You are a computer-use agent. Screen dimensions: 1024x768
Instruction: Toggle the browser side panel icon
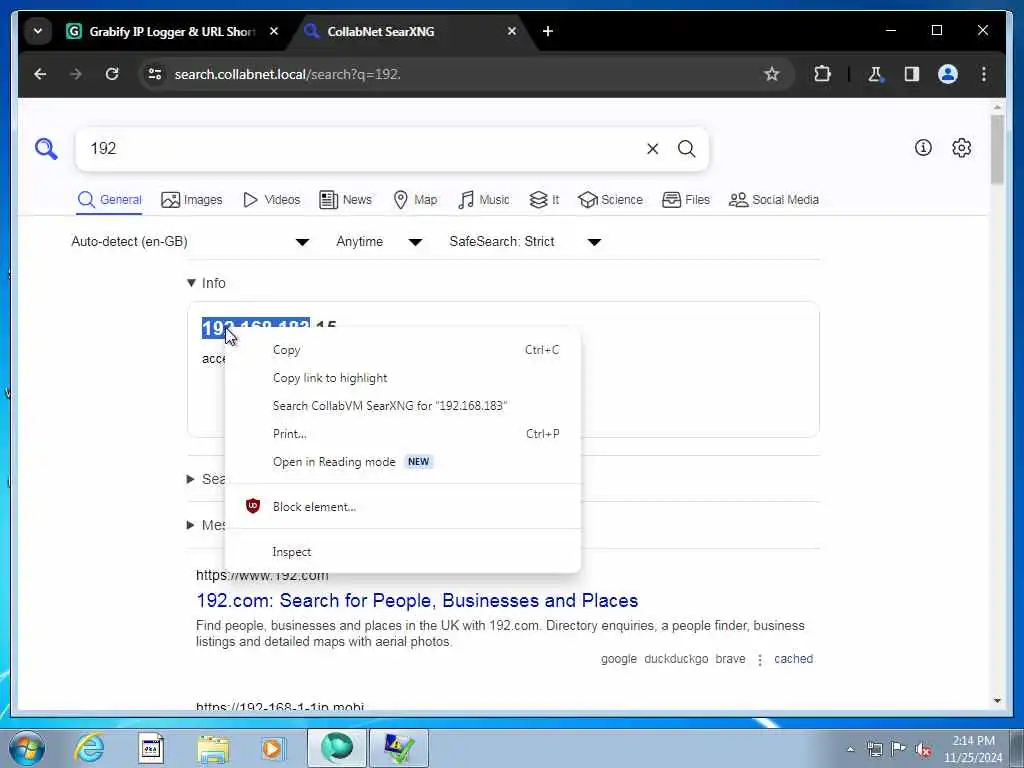(912, 74)
